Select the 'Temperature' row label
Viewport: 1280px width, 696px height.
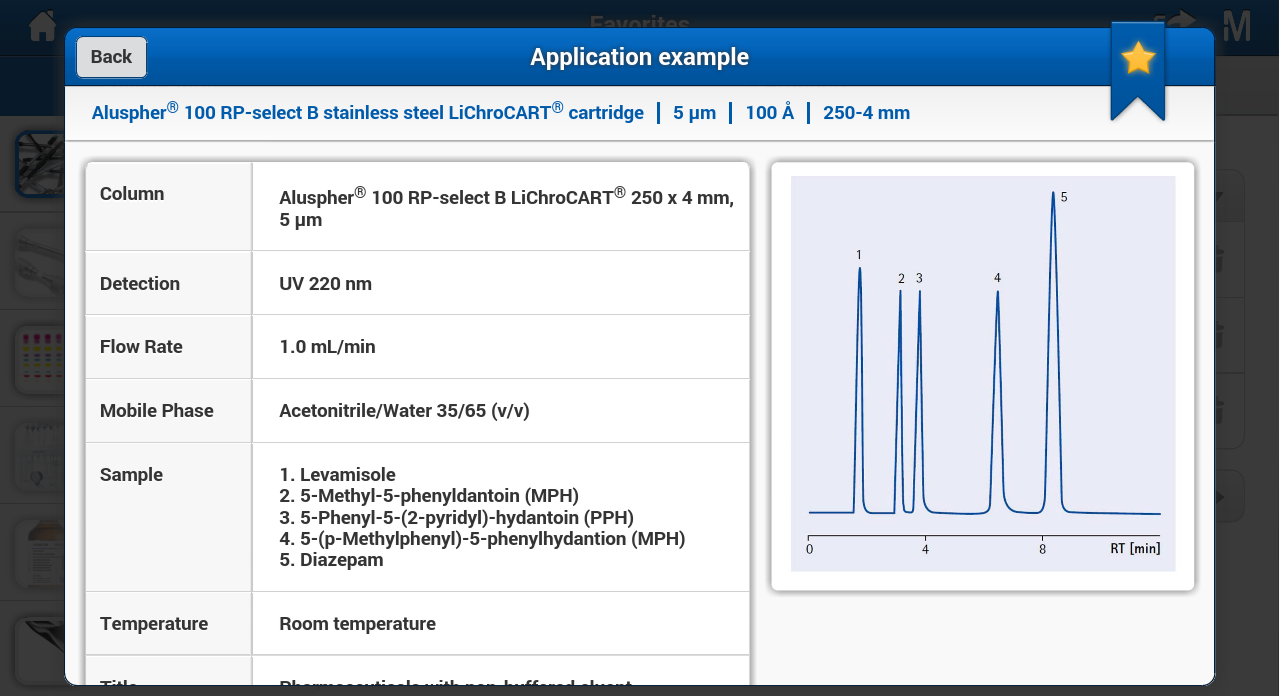coord(154,624)
